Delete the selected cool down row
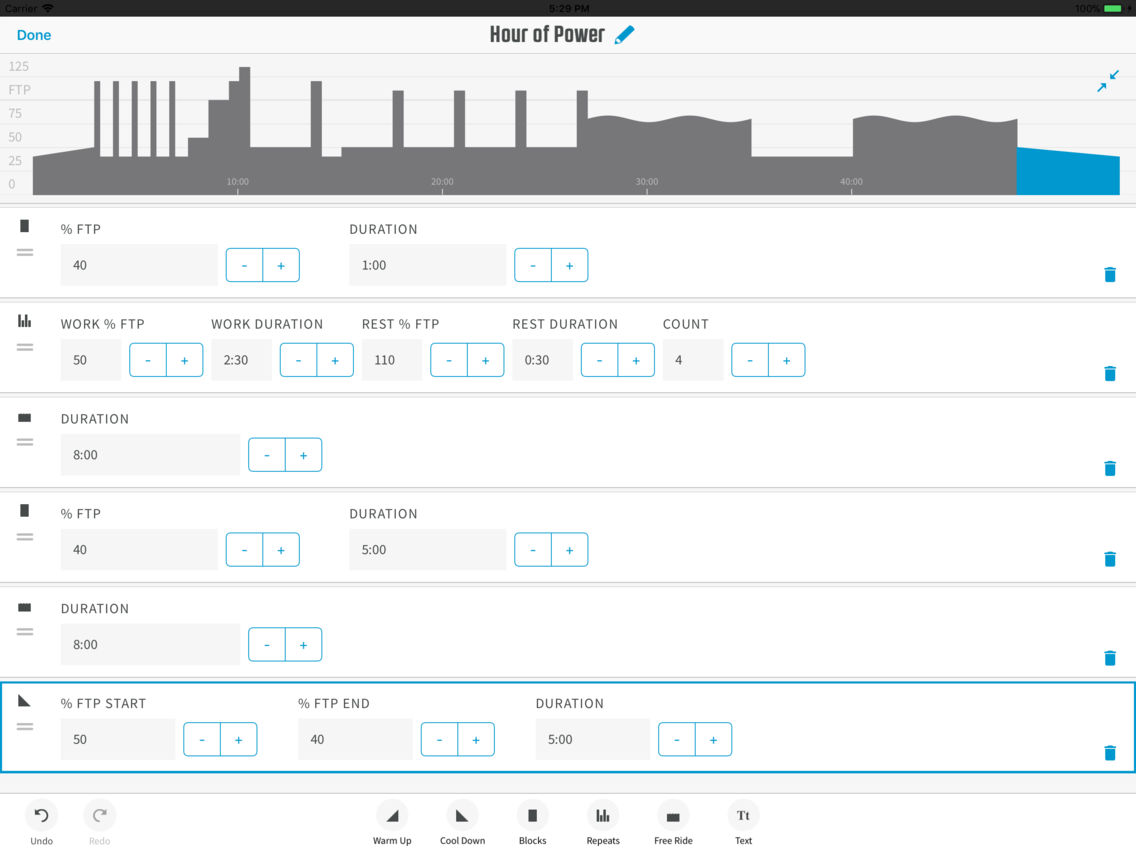Screen dimensions: 1136x852 tap(1109, 753)
